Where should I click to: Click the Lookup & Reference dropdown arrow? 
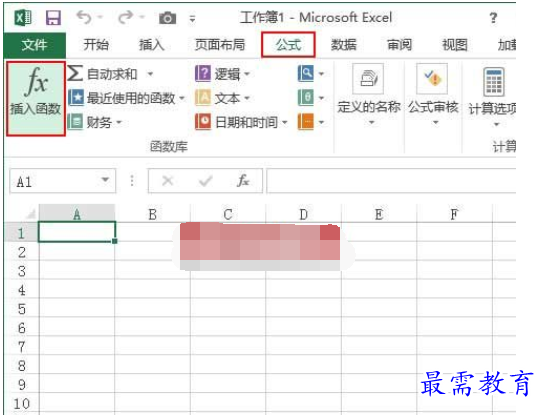click(x=321, y=74)
